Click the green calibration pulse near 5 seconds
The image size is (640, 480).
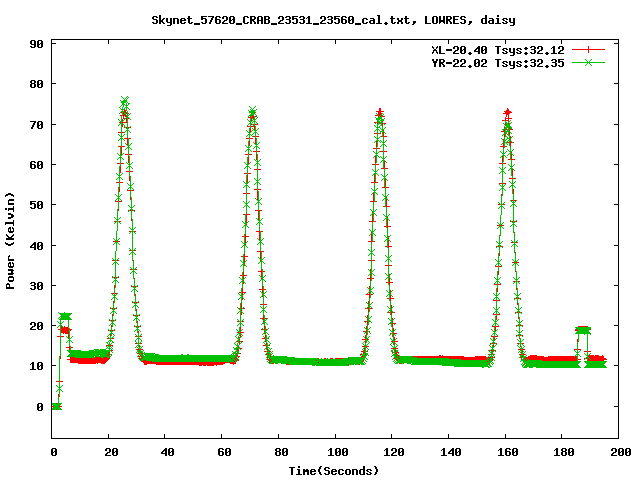[64, 316]
